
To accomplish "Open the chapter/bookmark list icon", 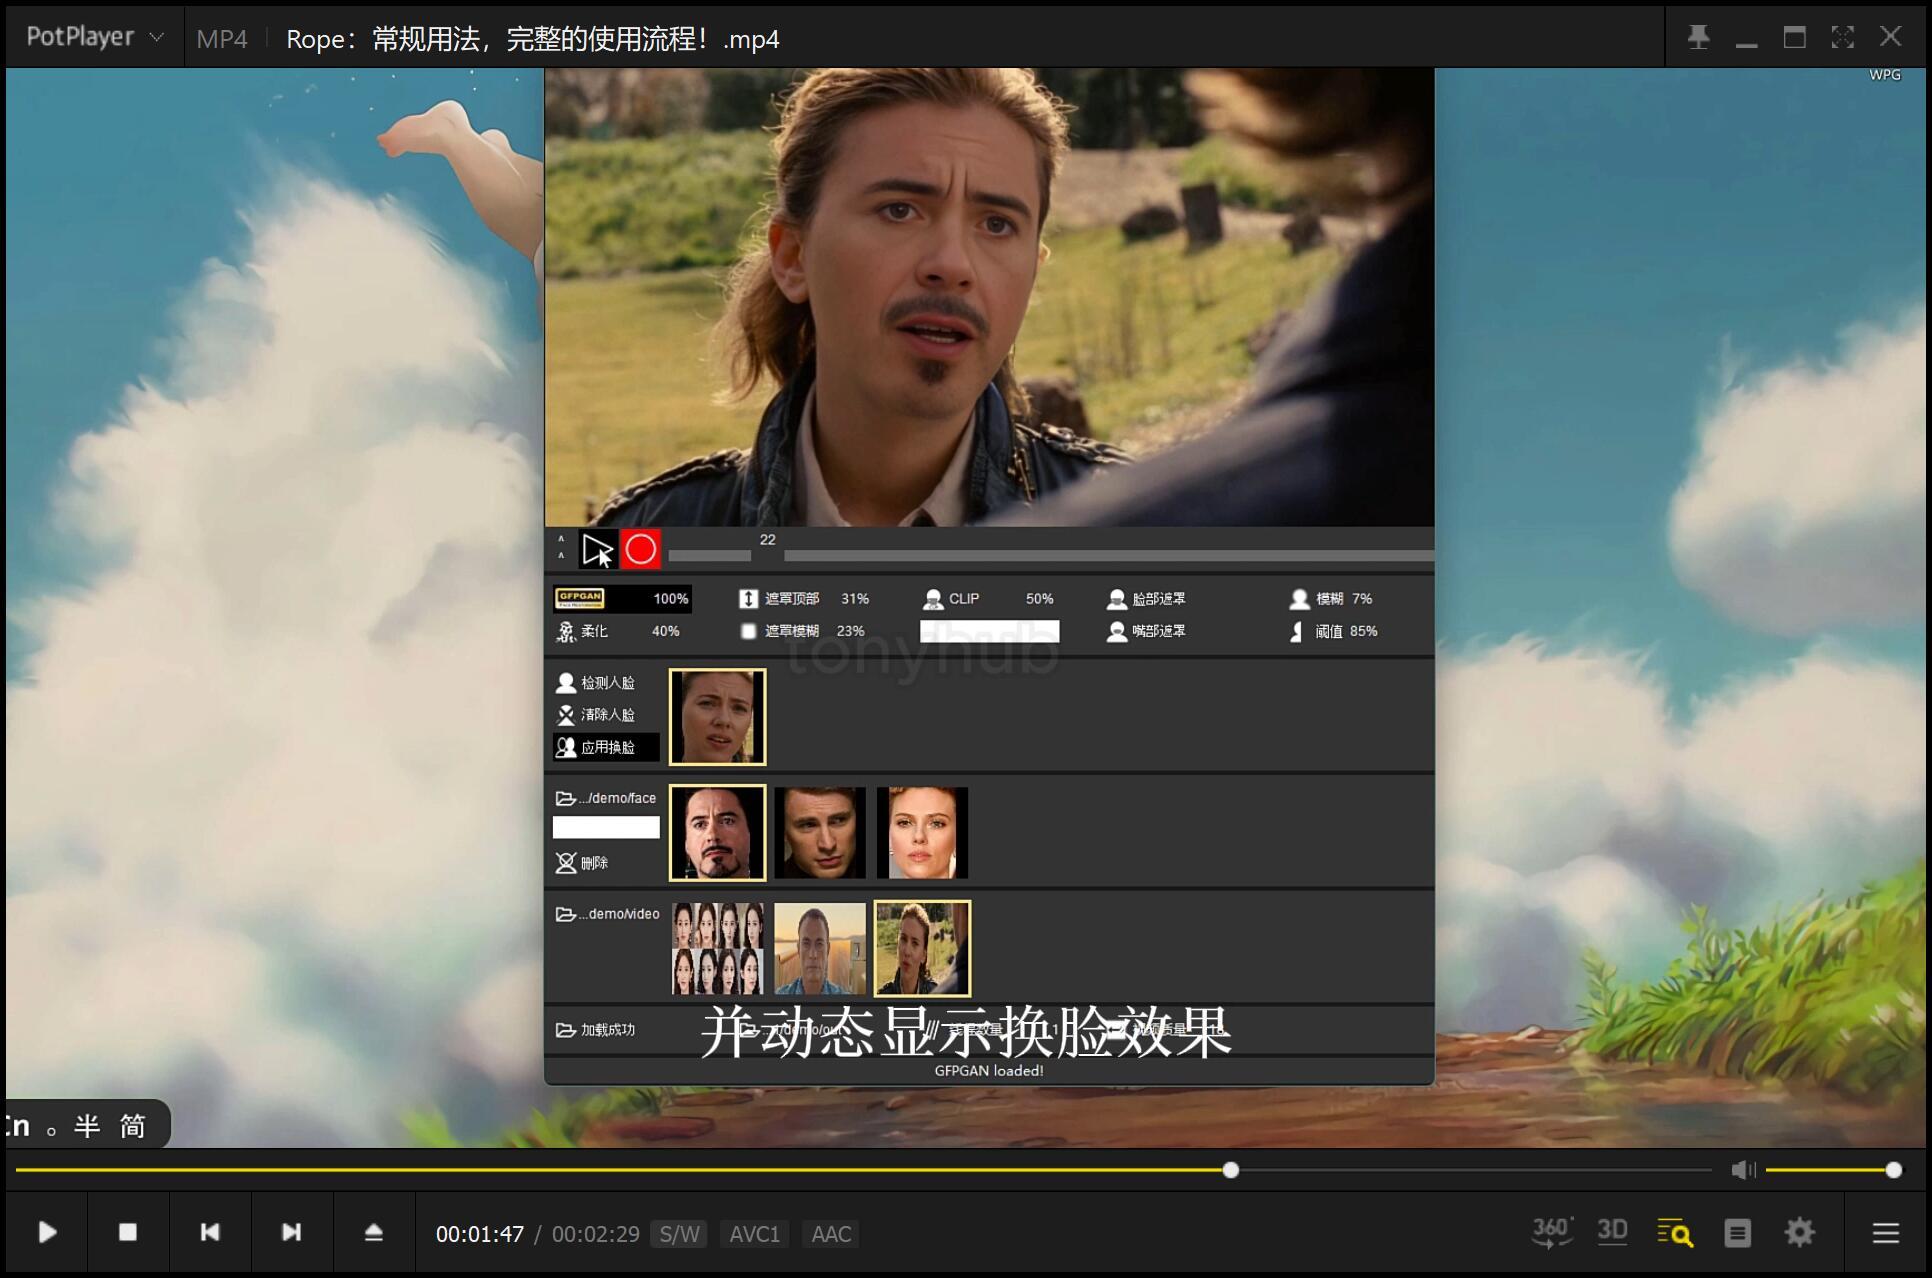I will click(1738, 1233).
